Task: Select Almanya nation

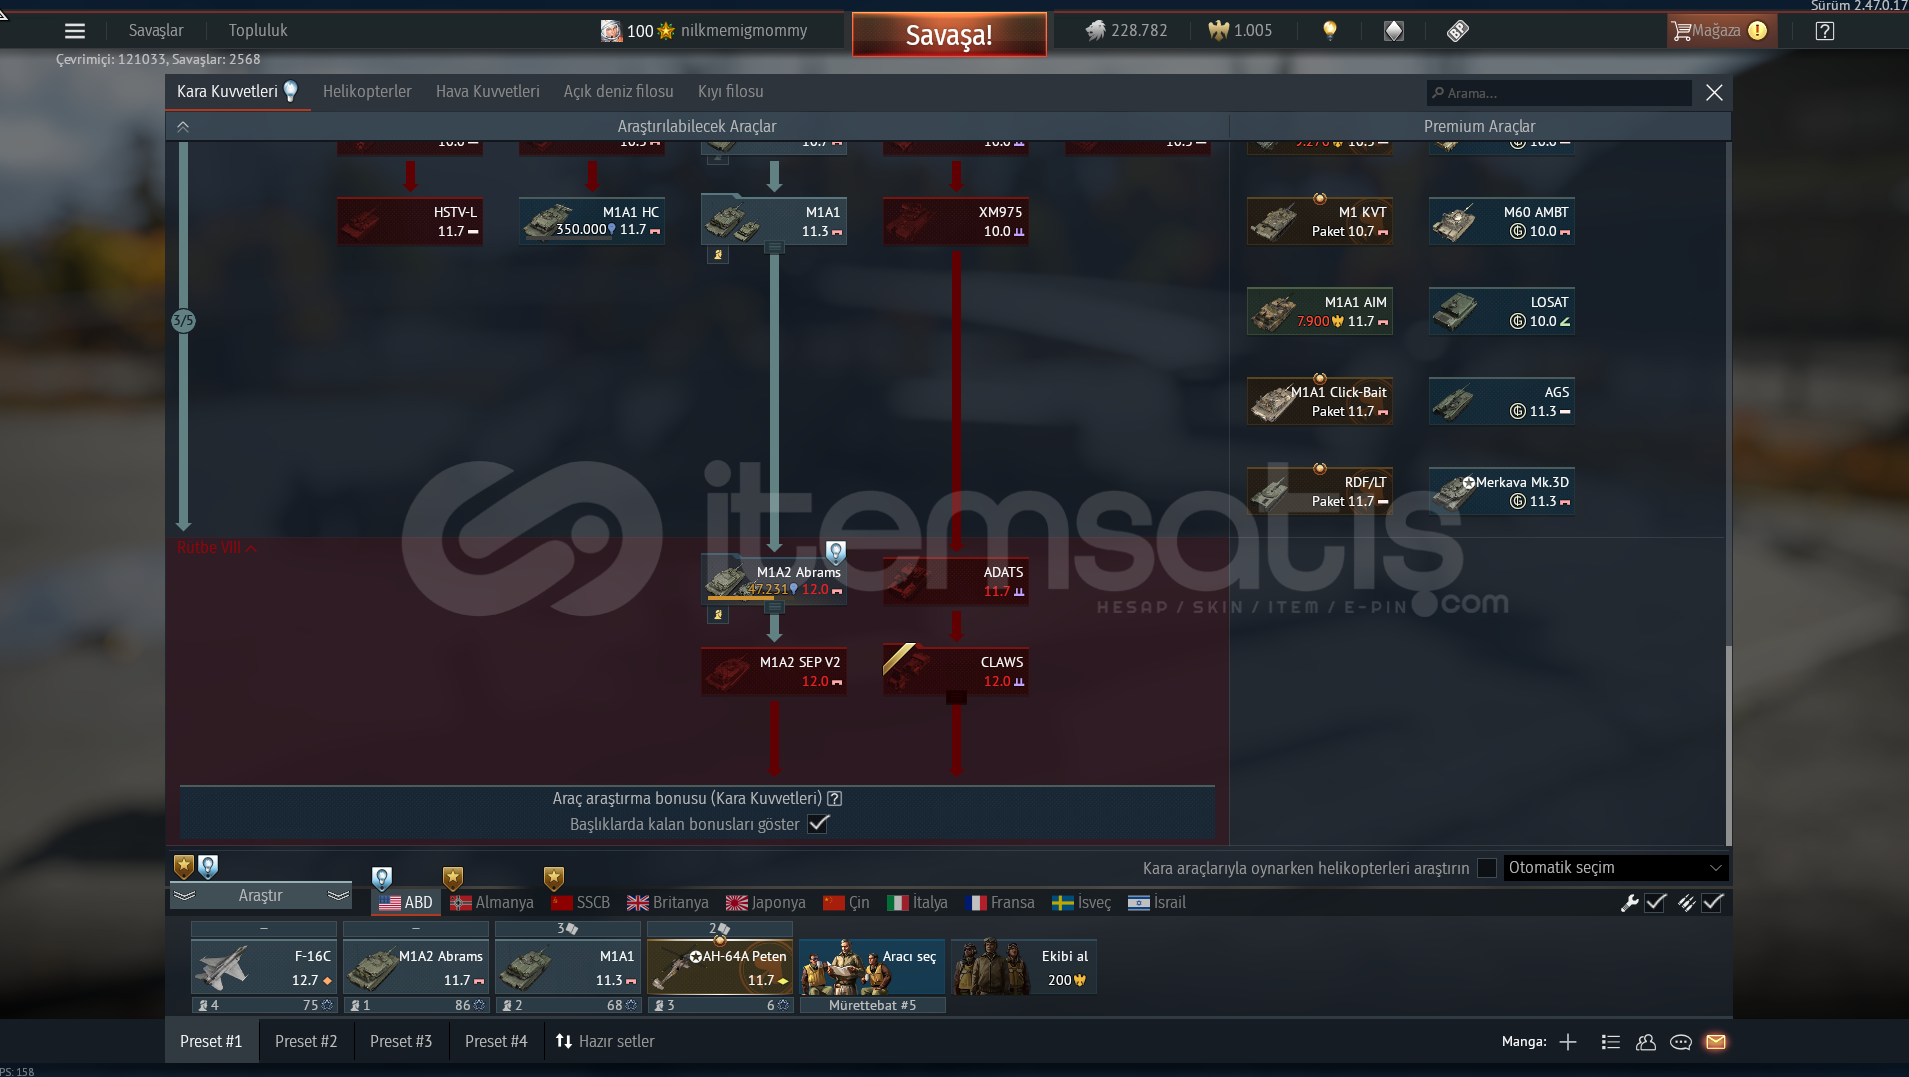Action: pyautogui.click(x=492, y=903)
